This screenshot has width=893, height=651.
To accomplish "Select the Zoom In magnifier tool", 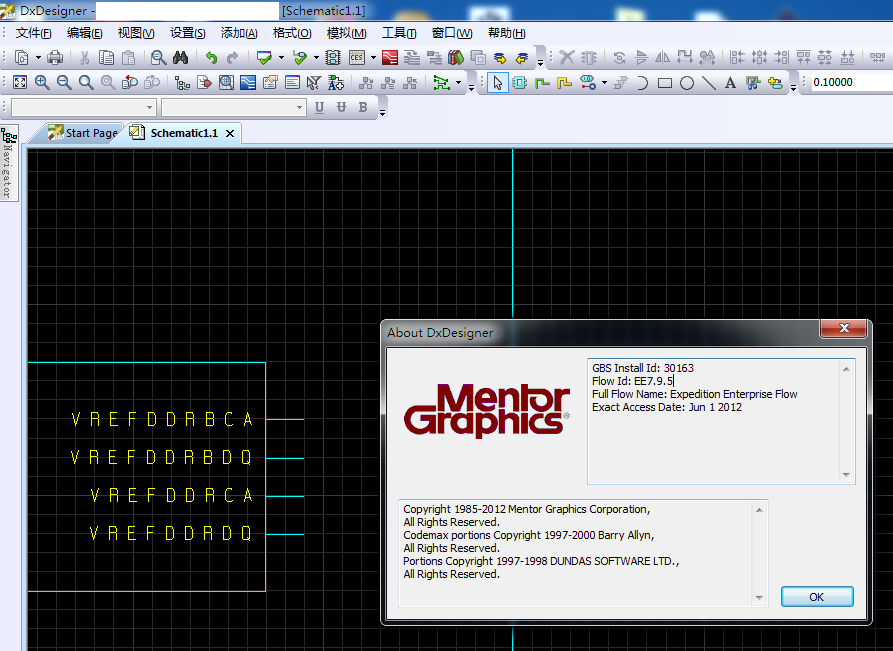I will [42, 83].
